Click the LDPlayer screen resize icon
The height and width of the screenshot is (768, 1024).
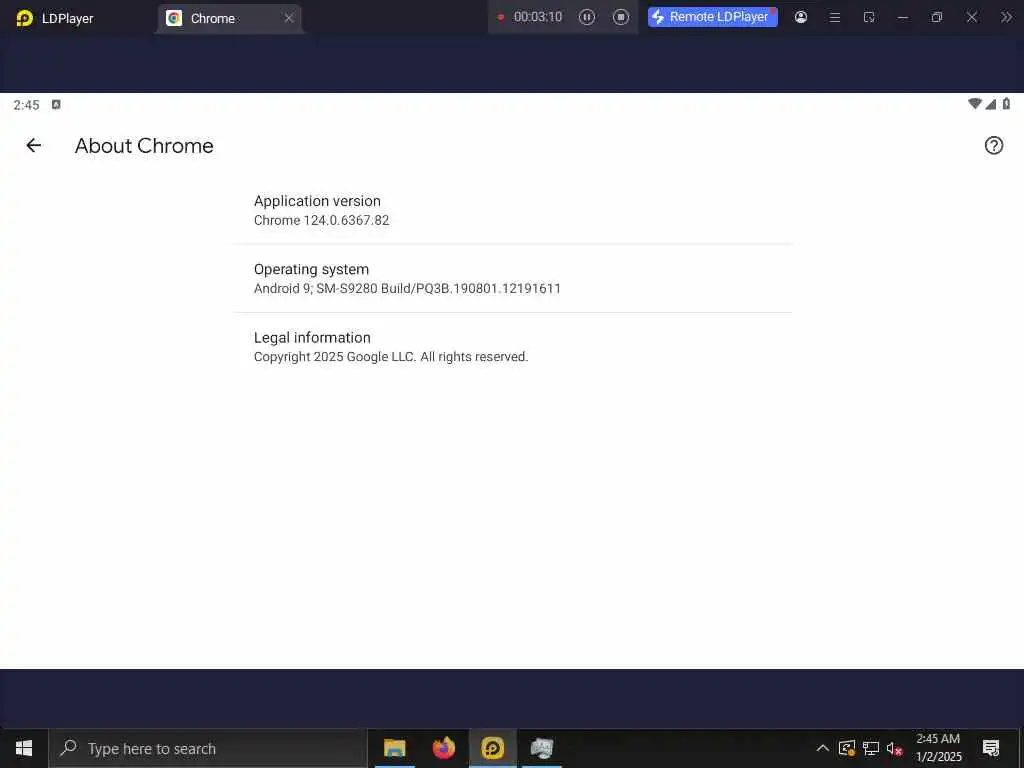pyautogui.click(x=869, y=18)
